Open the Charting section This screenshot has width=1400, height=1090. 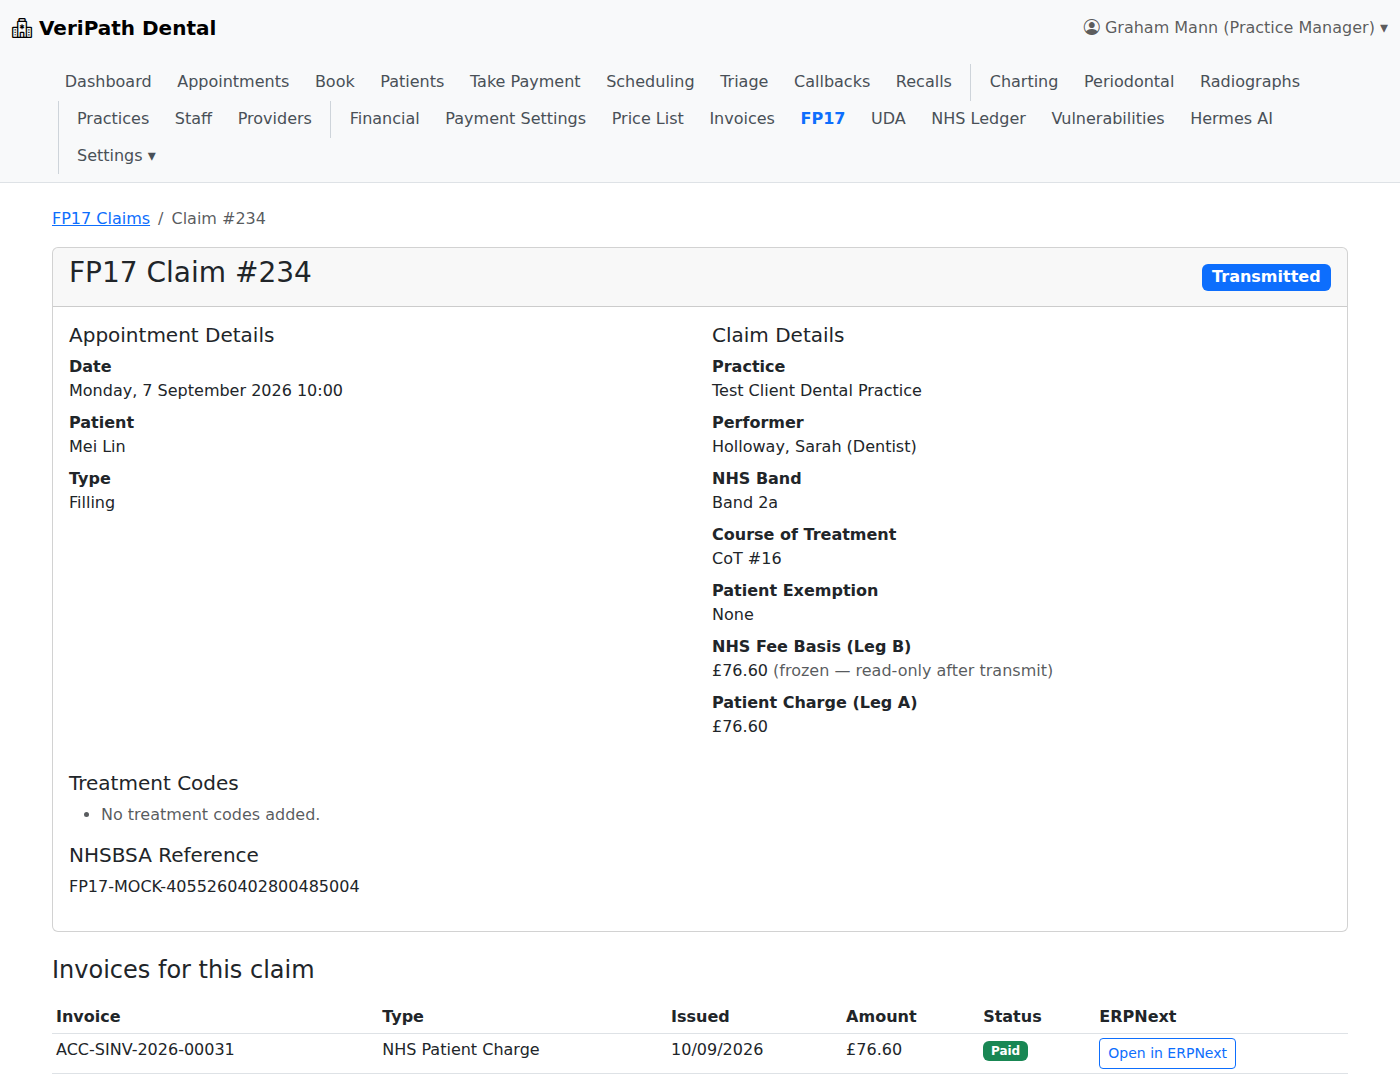tap(1024, 81)
